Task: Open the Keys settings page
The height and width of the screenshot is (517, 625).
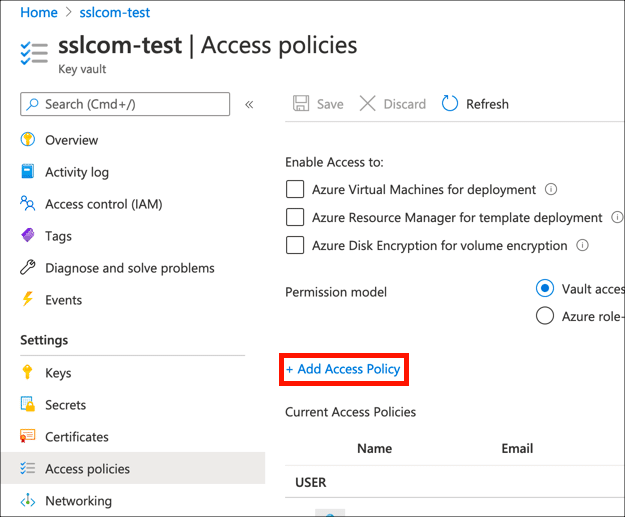Action: (x=58, y=373)
